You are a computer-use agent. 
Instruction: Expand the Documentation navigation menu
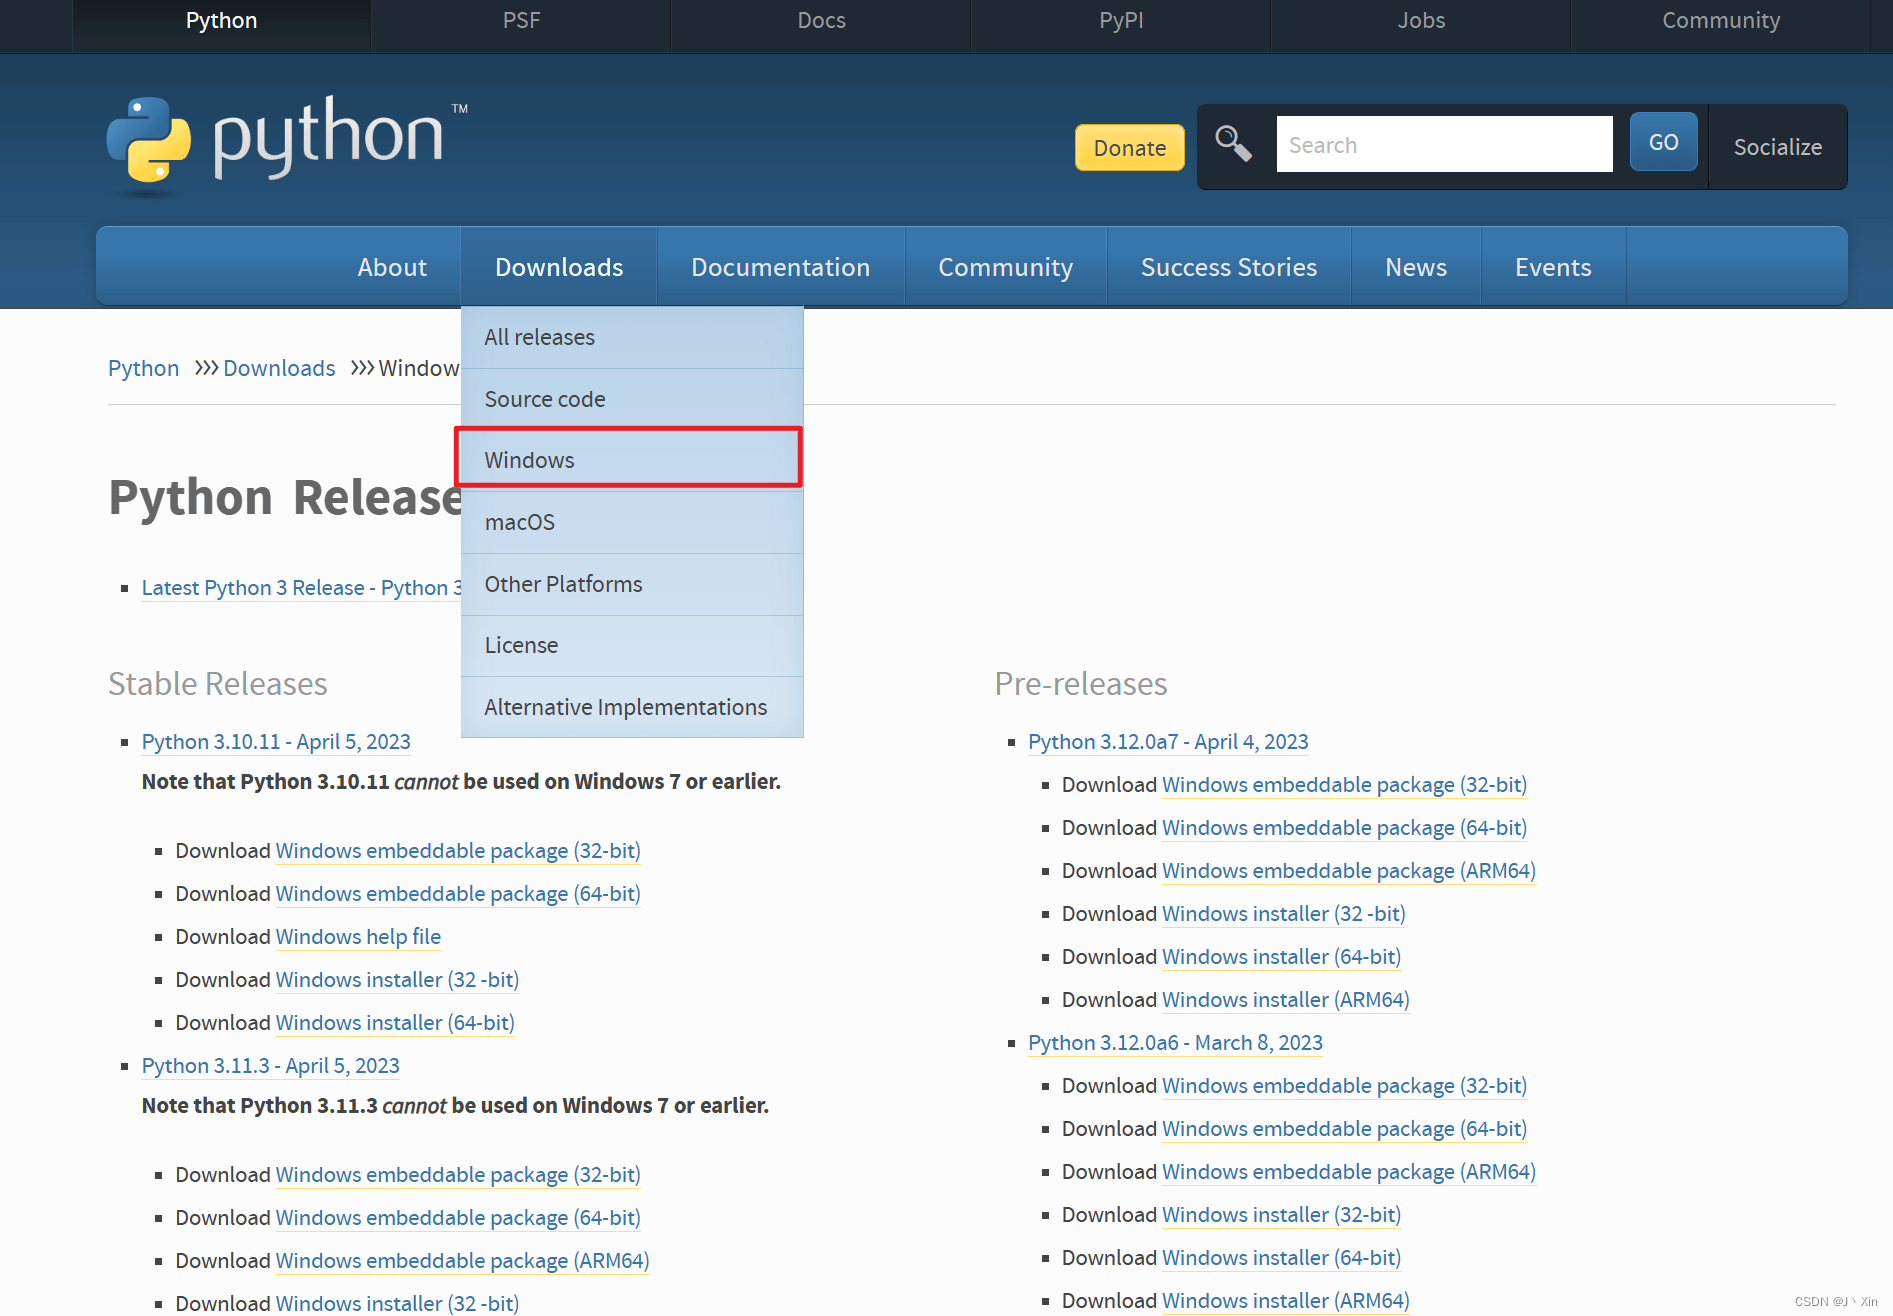coord(781,267)
